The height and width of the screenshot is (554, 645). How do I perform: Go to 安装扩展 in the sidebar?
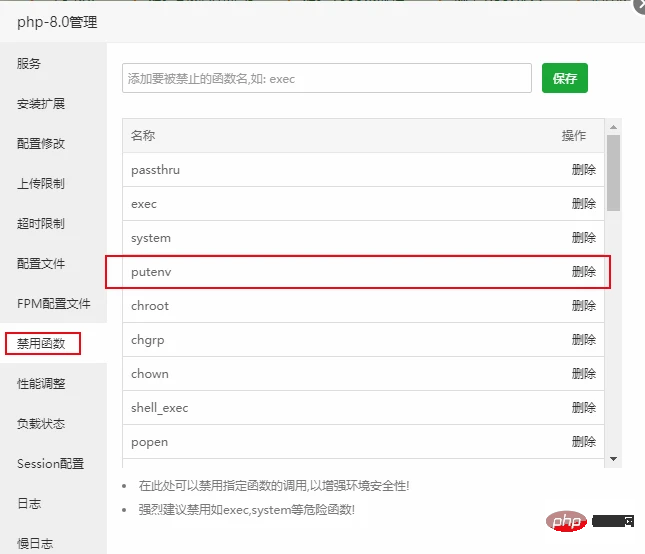tap(41, 103)
